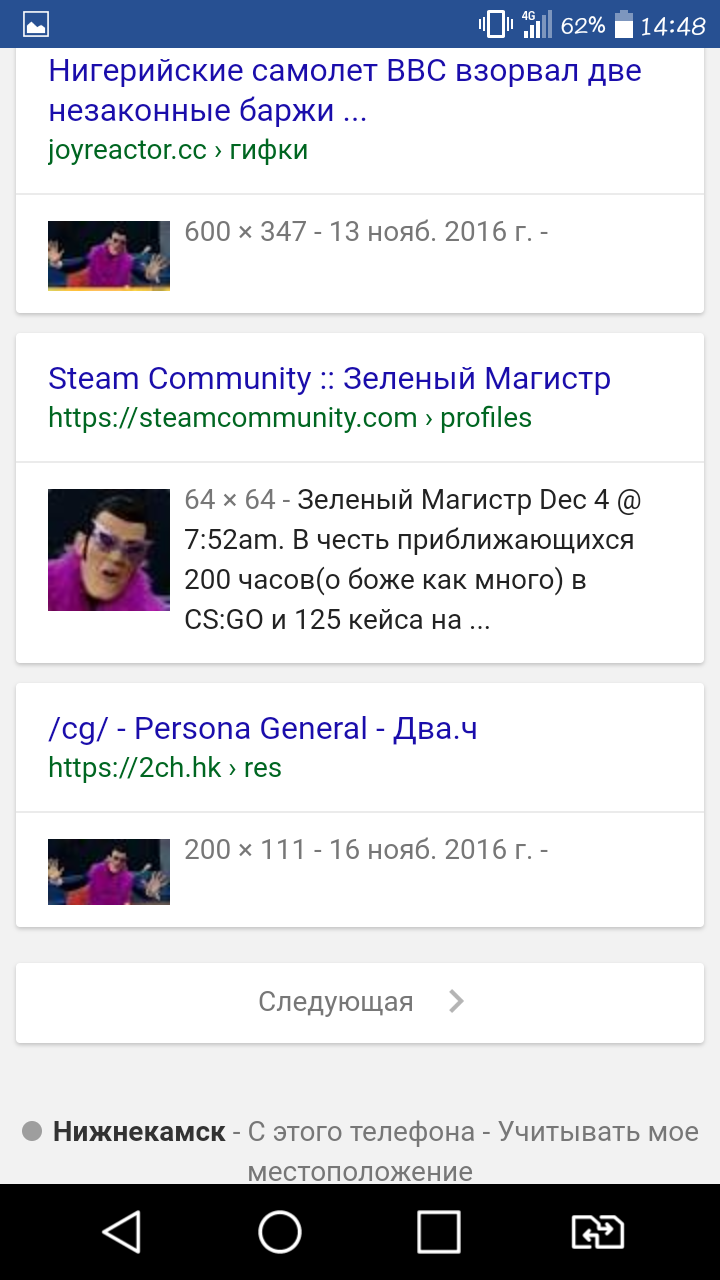This screenshot has height=1280, width=720.
Task: Go to next page via Следующая
Action: 360,1002
